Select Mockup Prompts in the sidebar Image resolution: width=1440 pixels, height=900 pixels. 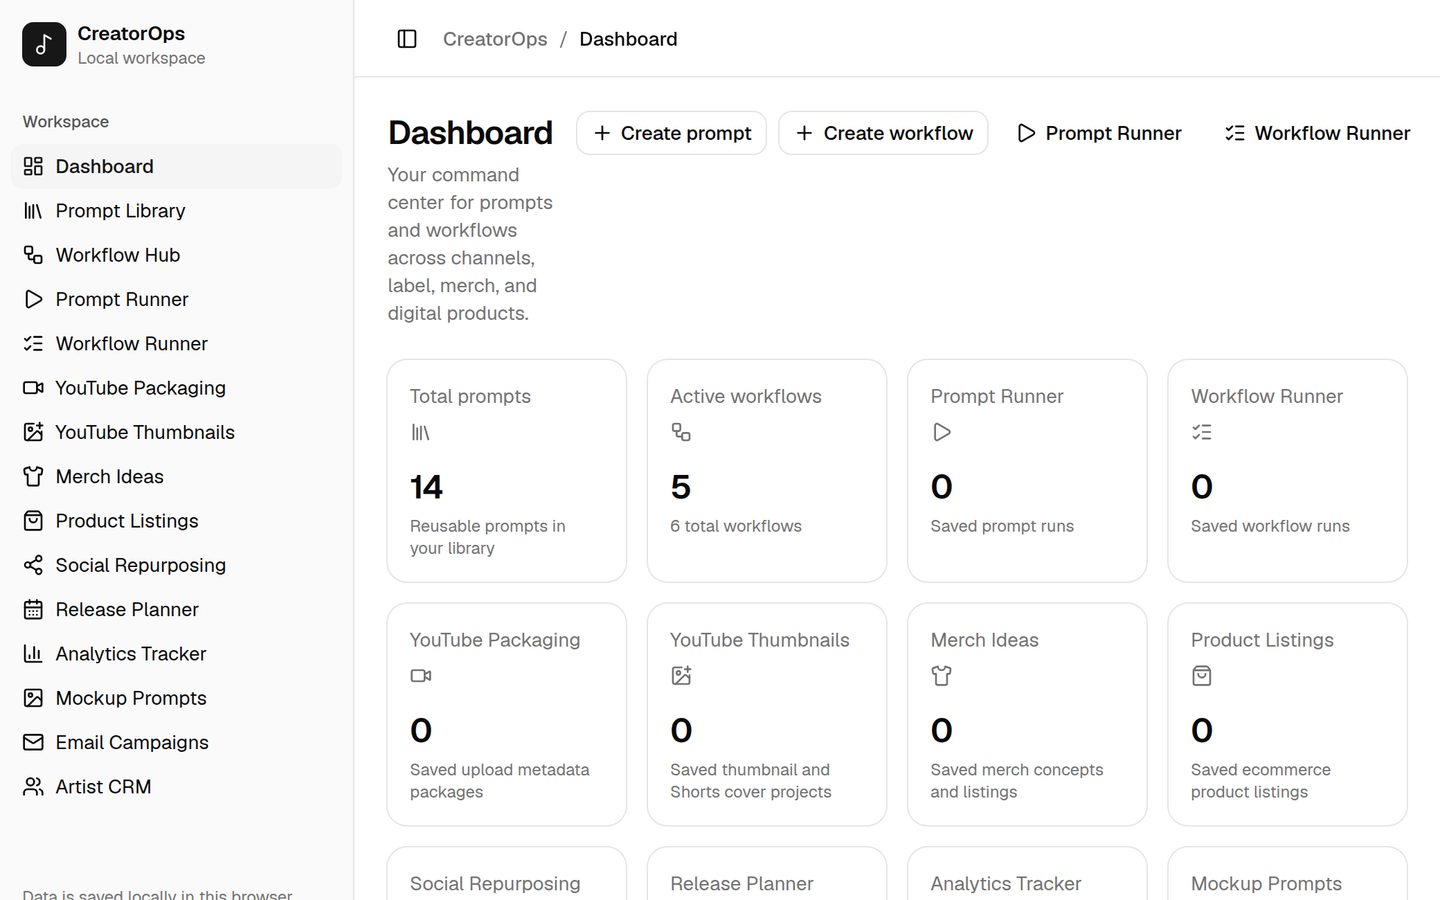(176, 698)
